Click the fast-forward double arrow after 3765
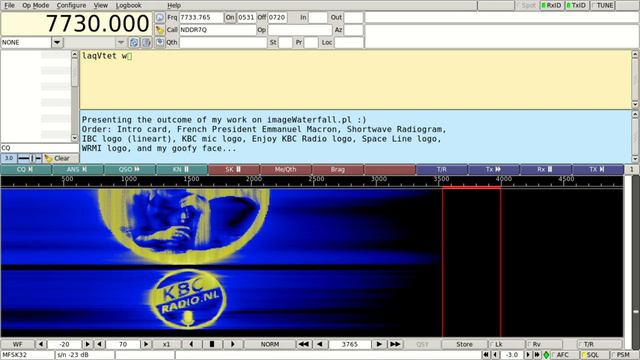 pos(395,344)
